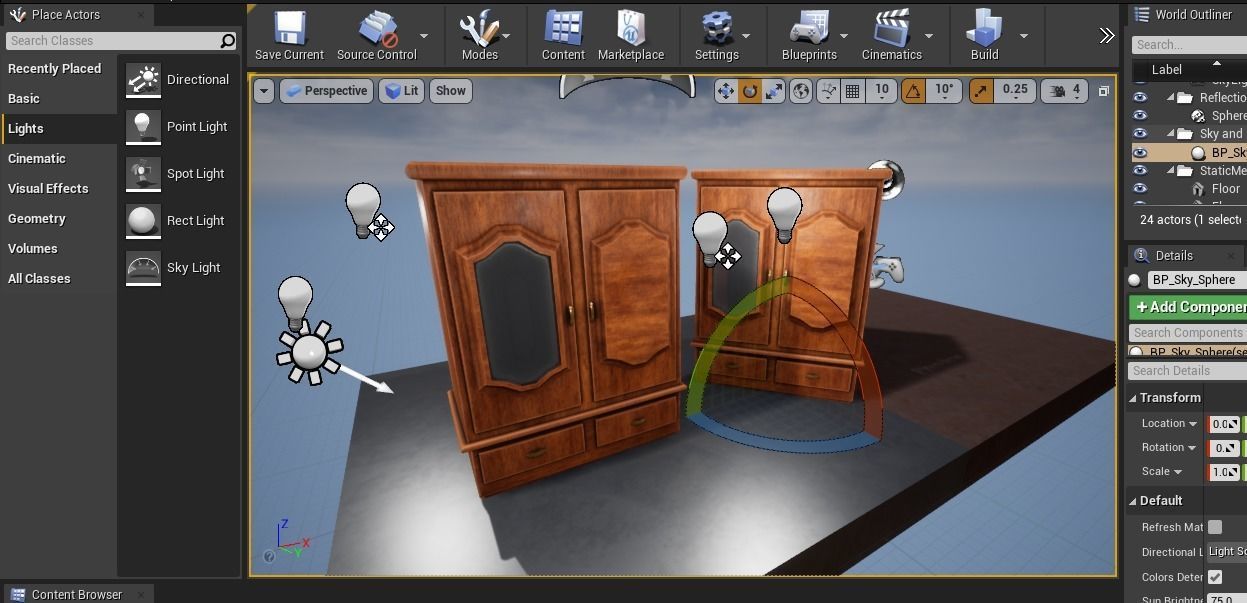Open the camera speed 4 dropdown
Screen dimensions: 1247x603
tap(1067, 91)
